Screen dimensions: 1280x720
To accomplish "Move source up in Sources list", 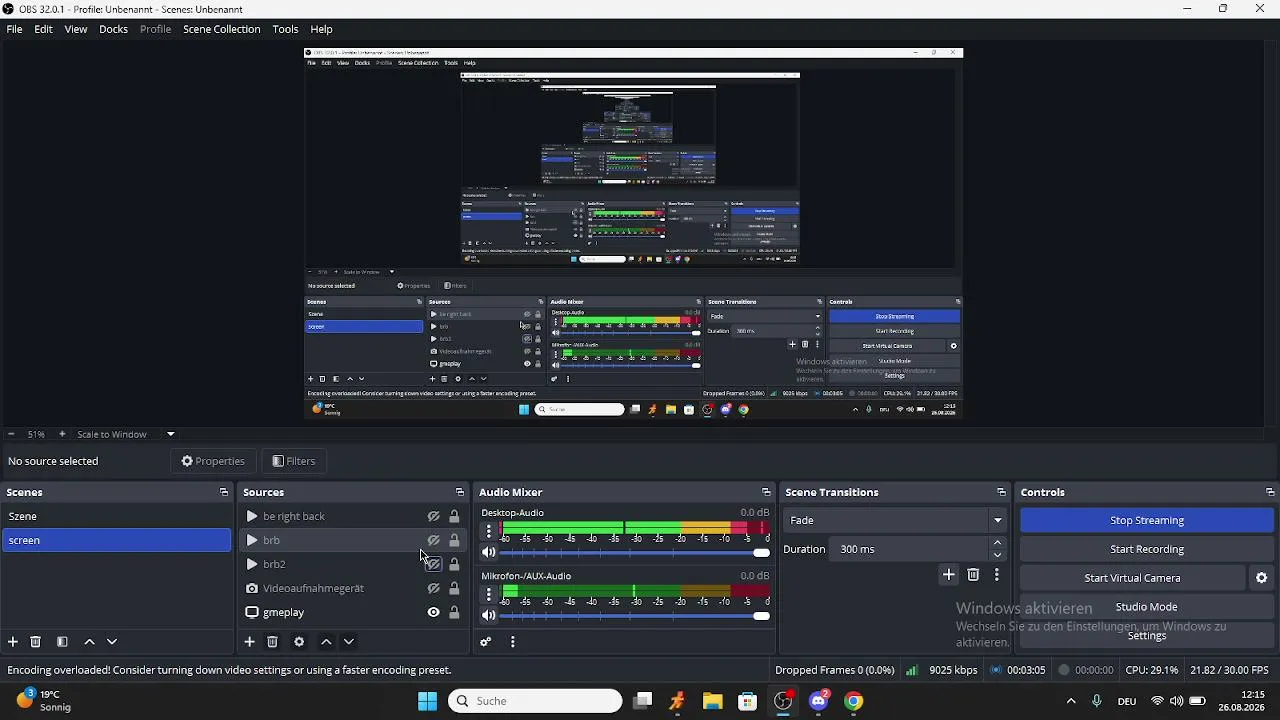I will (326, 642).
